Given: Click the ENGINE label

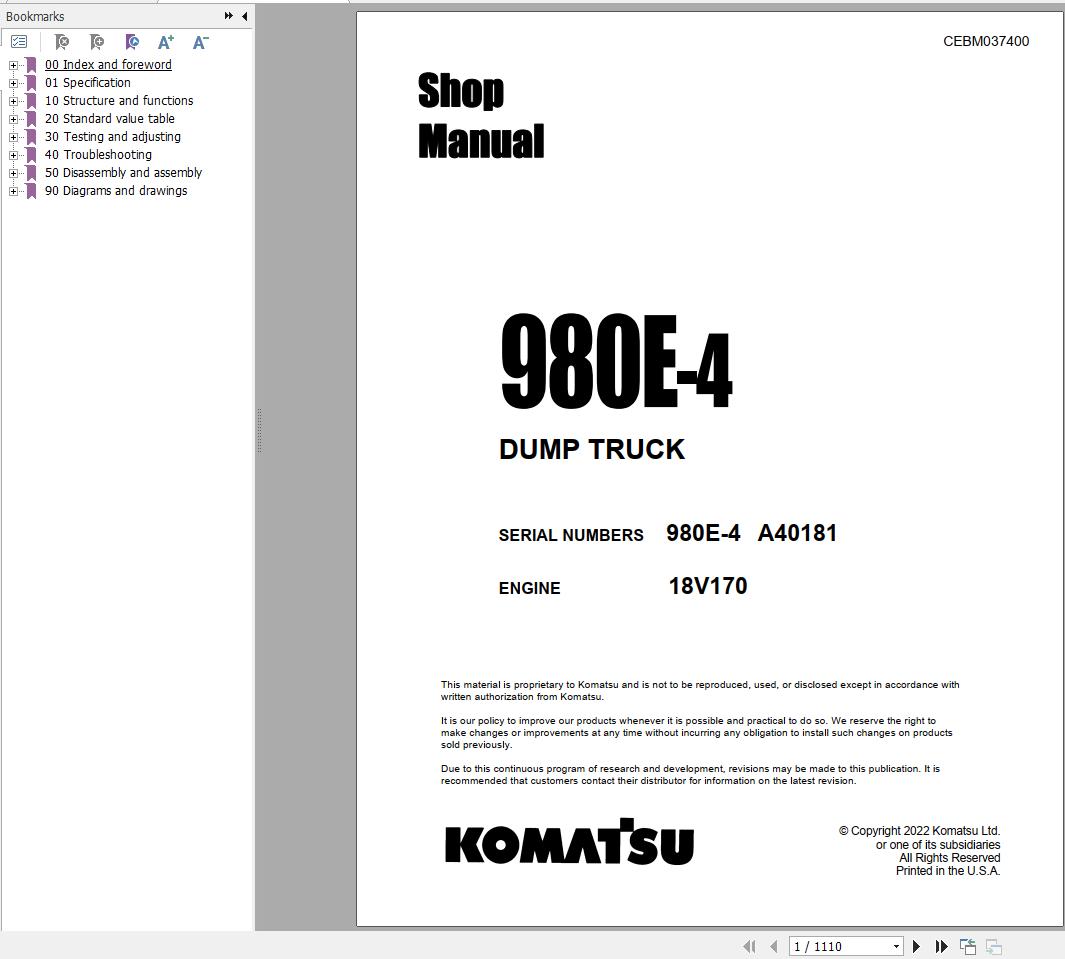Looking at the screenshot, I should 529,588.
